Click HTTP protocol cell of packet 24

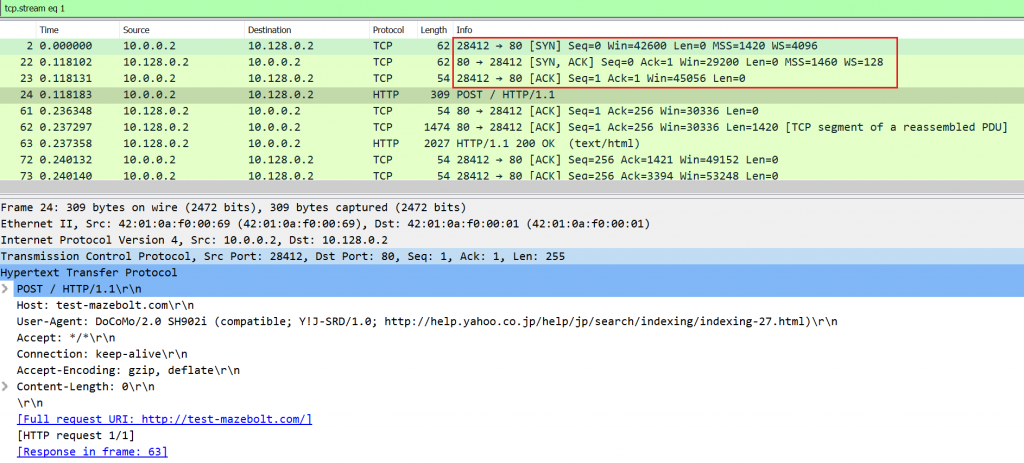386,95
